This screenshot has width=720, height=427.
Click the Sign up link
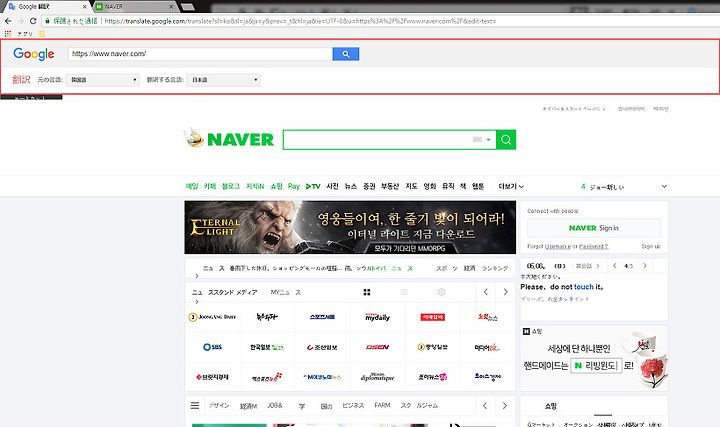point(651,247)
